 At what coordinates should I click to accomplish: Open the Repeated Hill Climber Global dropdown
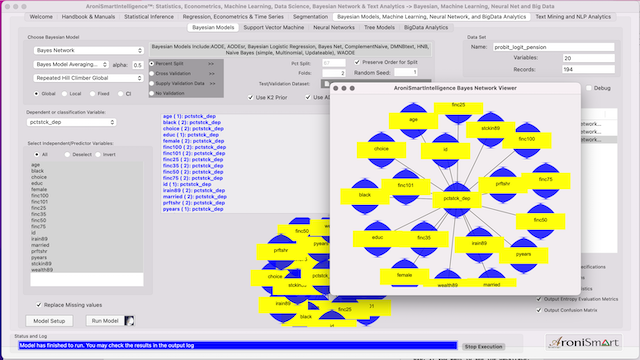pyautogui.click(x=88, y=78)
